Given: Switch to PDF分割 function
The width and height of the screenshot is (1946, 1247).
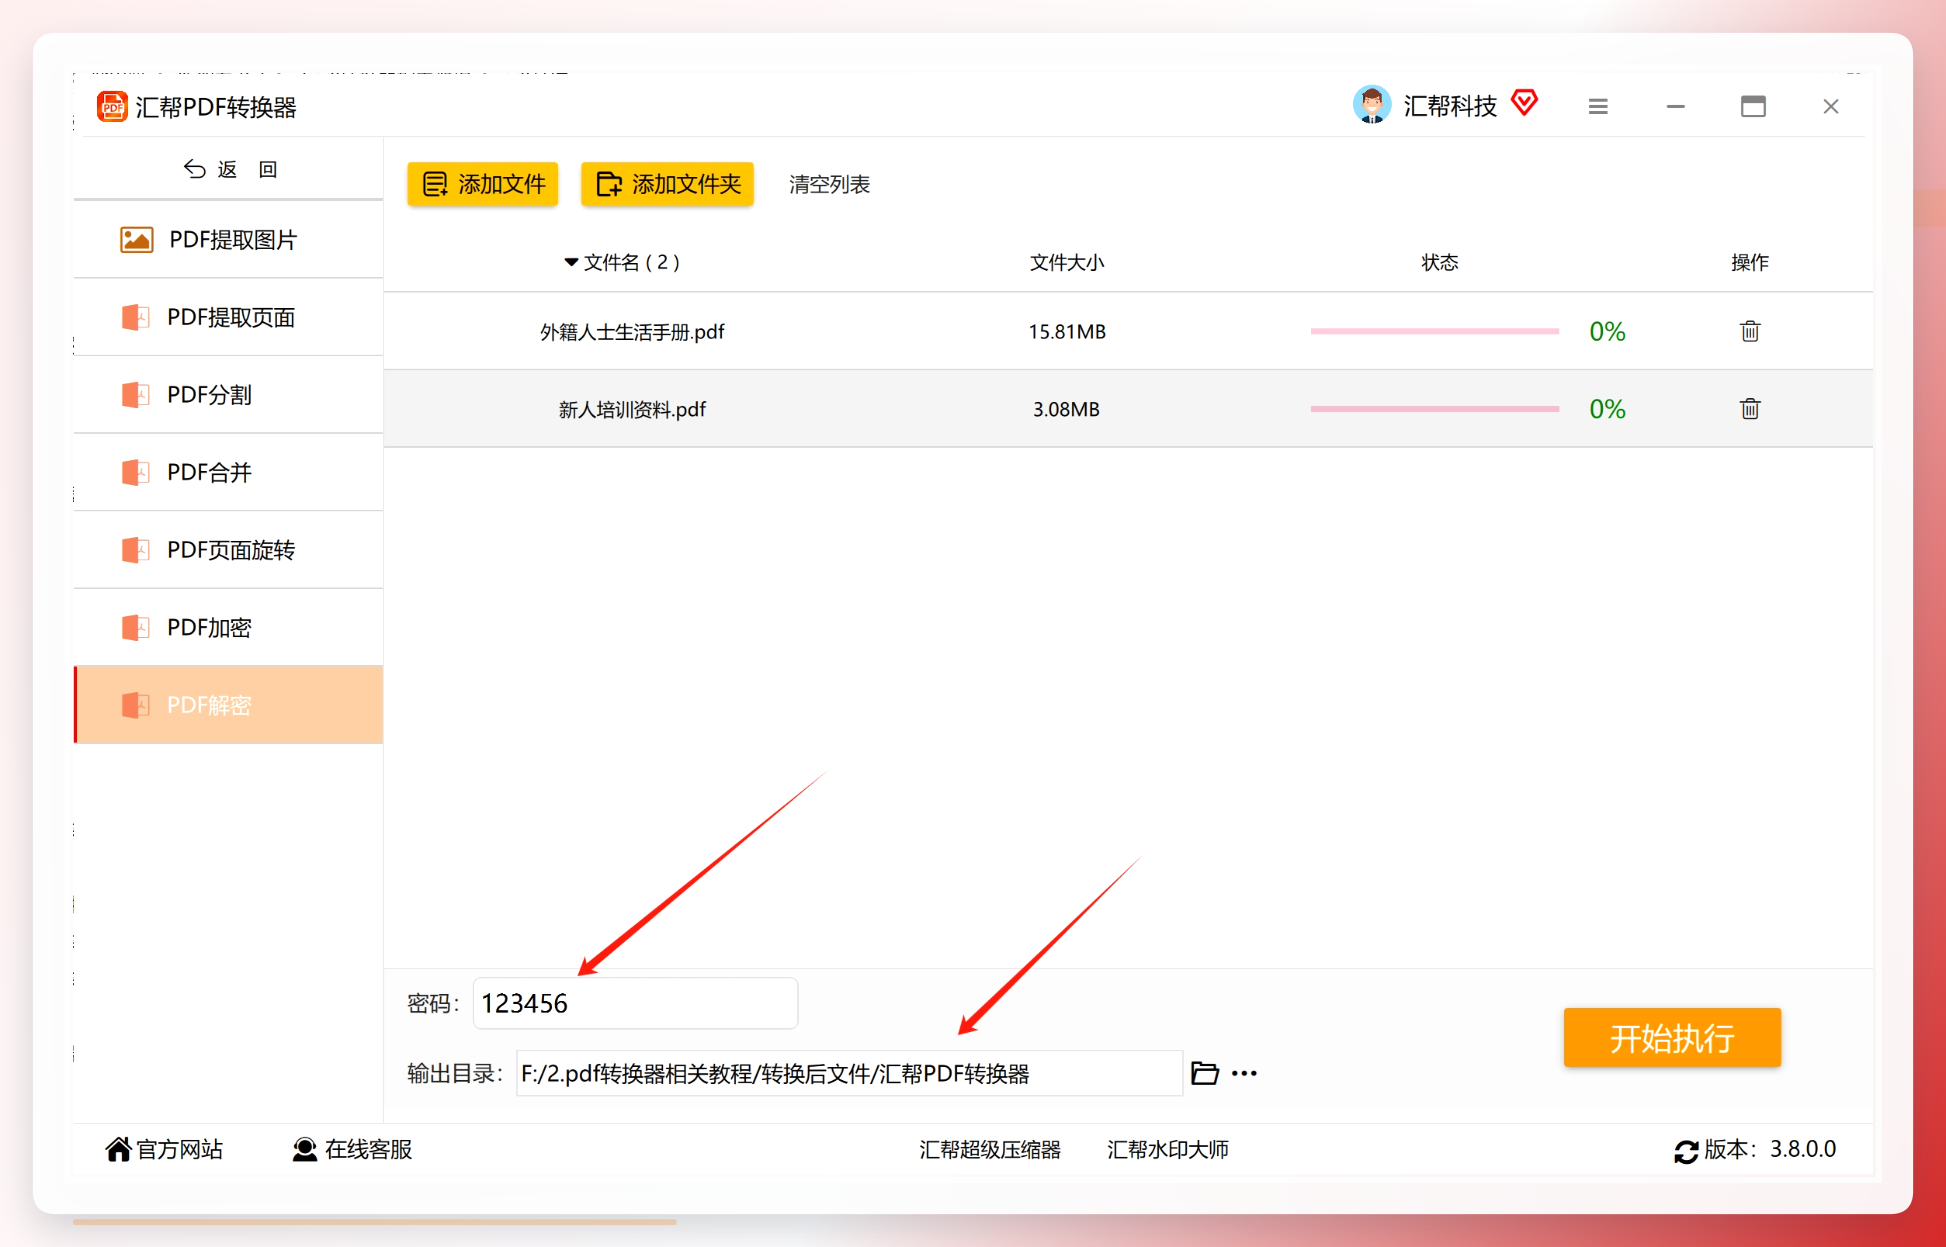Looking at the screenshot, I should [229, 395].
